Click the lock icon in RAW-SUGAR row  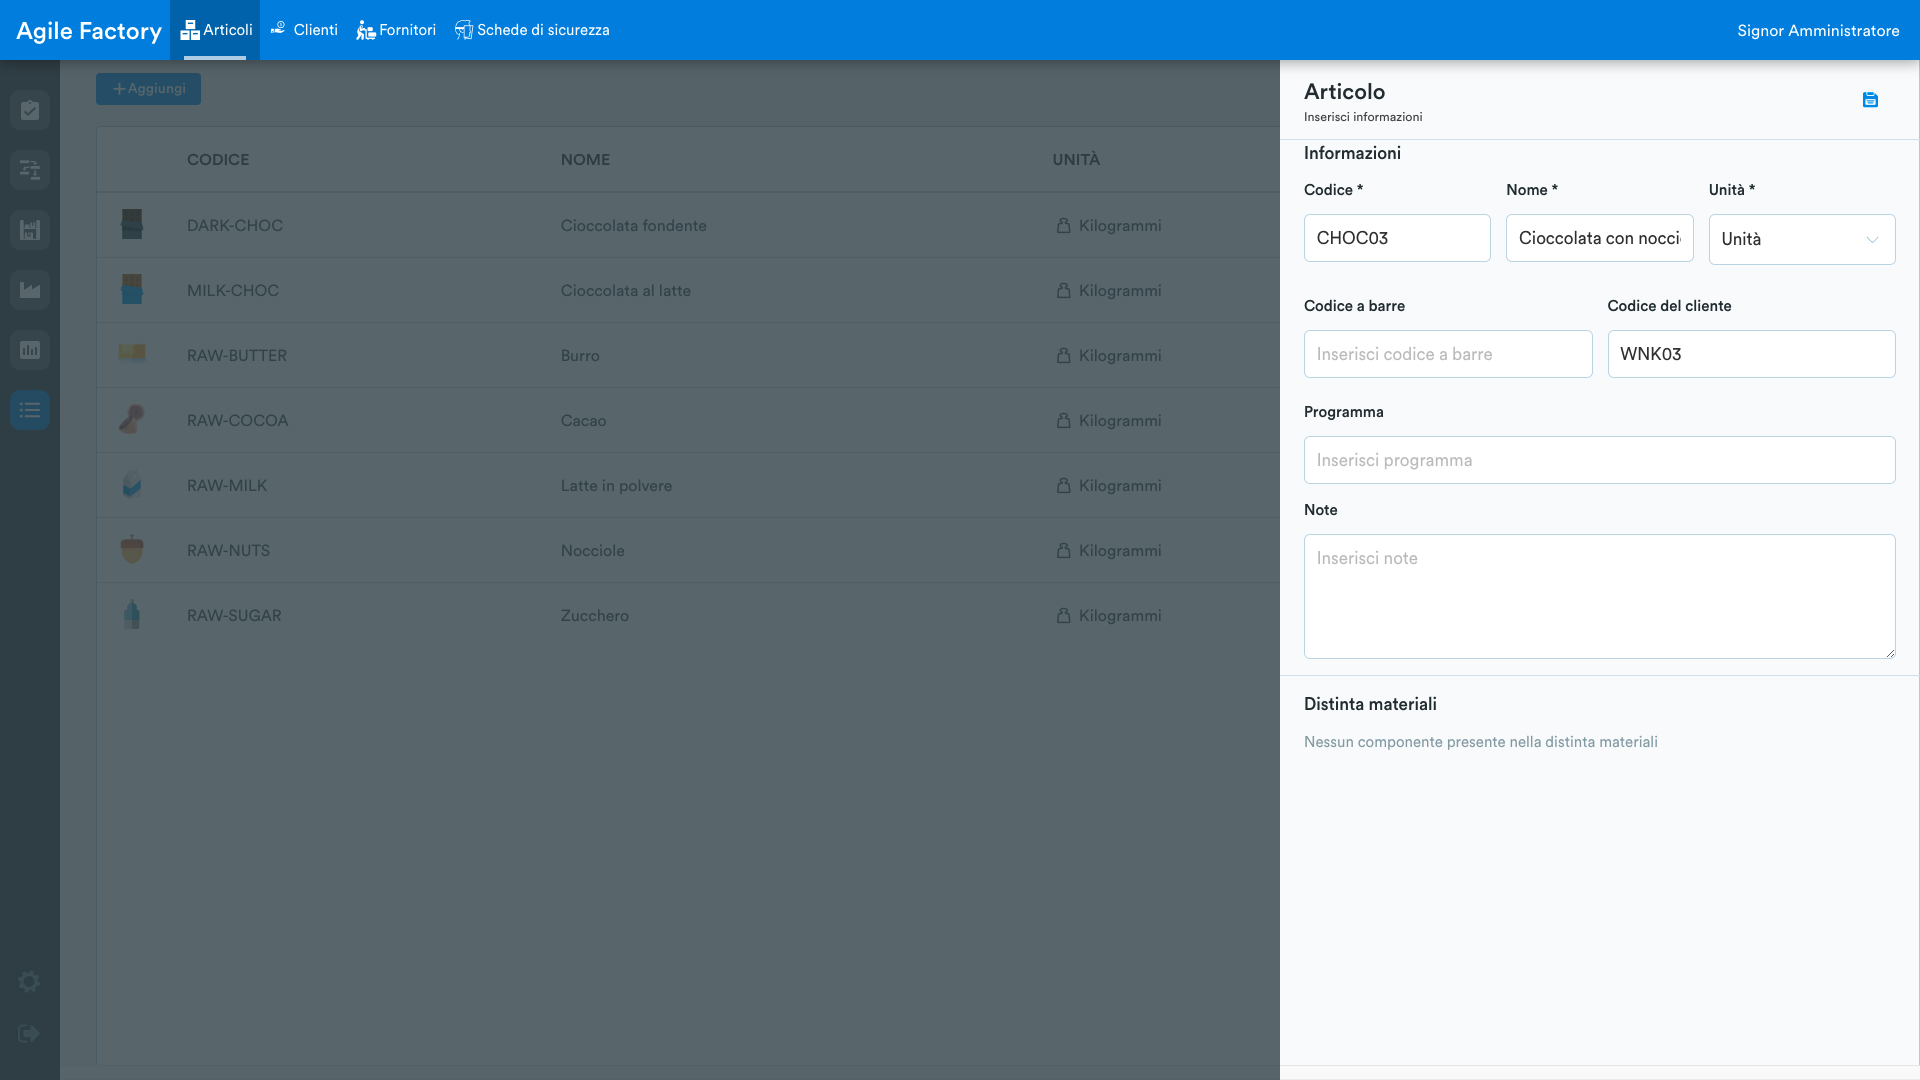(x=1064, y=615)
